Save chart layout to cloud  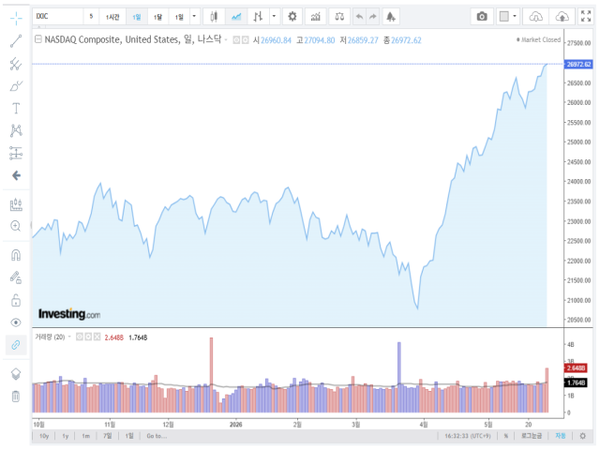[x=562, y=16]
